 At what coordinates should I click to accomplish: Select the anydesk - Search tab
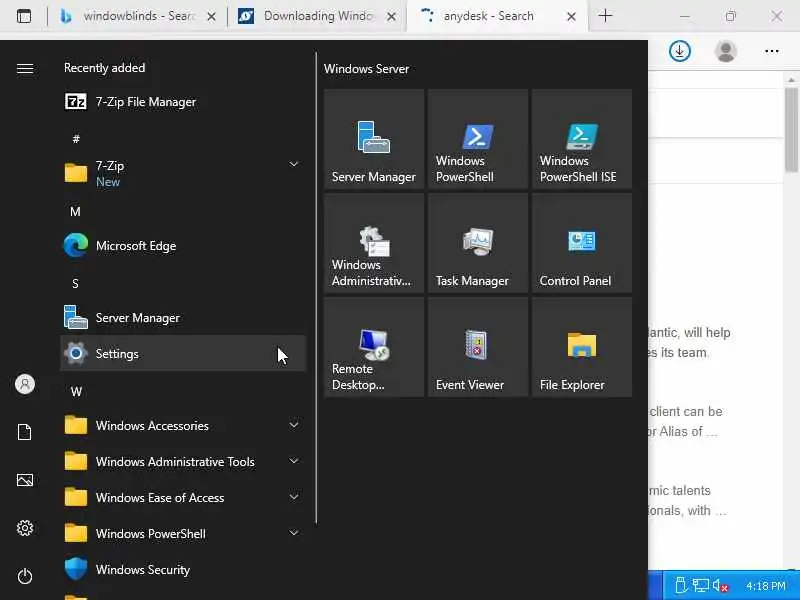[x=497, y=16]
